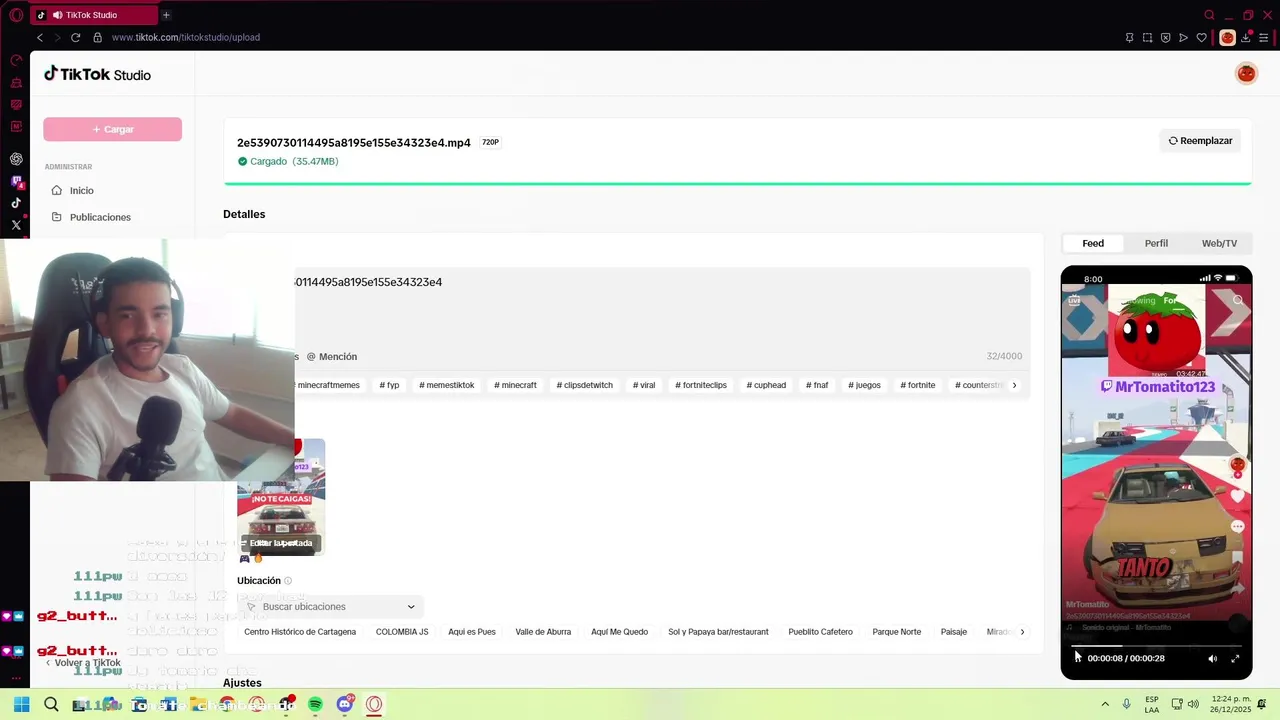The width and height of the screenshot is (1280, 720).
Task: Show hidden system tray icons
Action: pyautogui.click(x=1105, y=704)
